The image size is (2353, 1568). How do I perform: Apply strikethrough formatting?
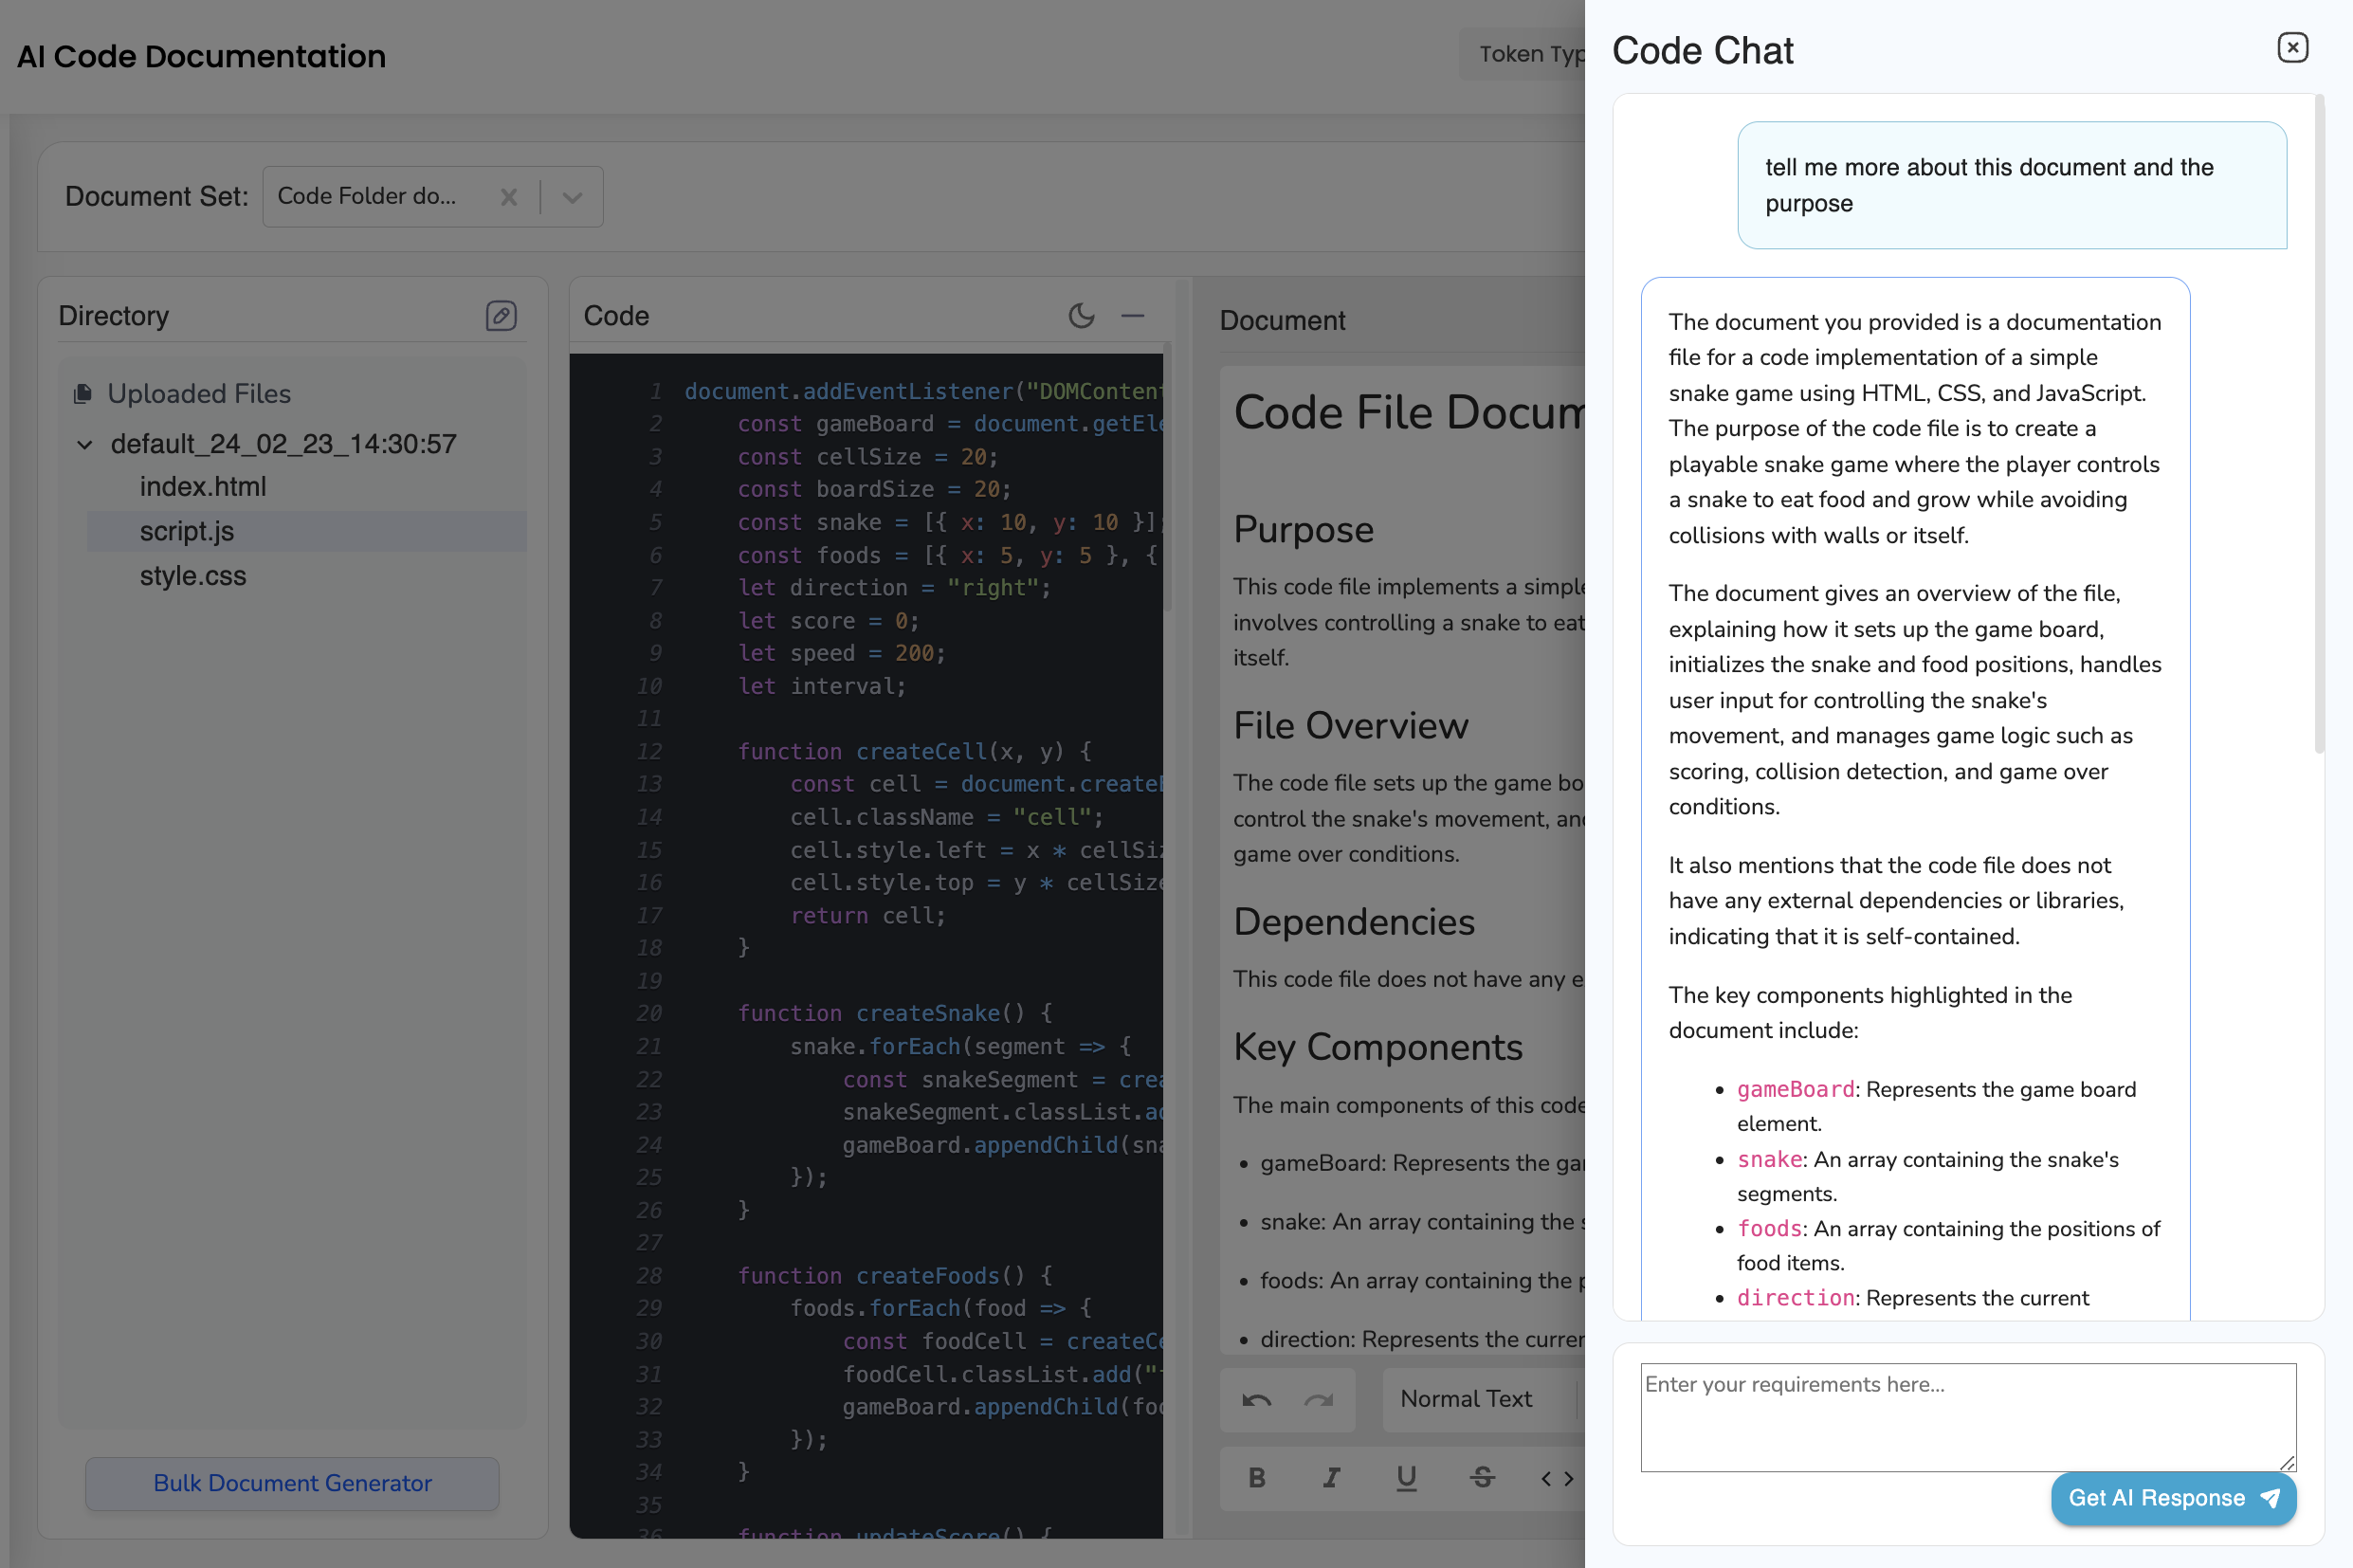(1482, 1477)
